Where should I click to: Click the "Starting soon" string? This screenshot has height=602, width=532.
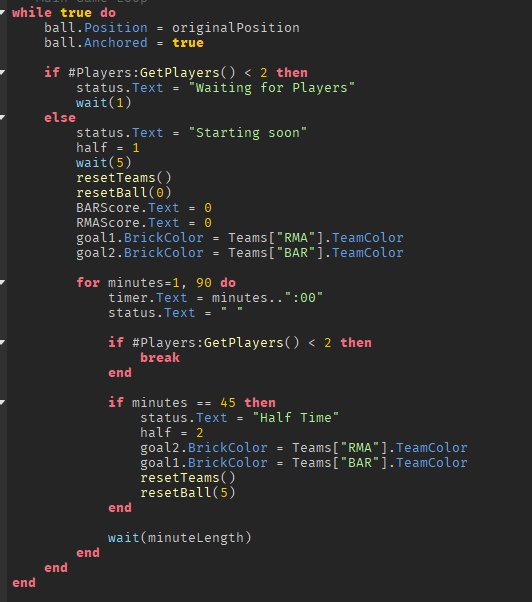click(248, 133)
